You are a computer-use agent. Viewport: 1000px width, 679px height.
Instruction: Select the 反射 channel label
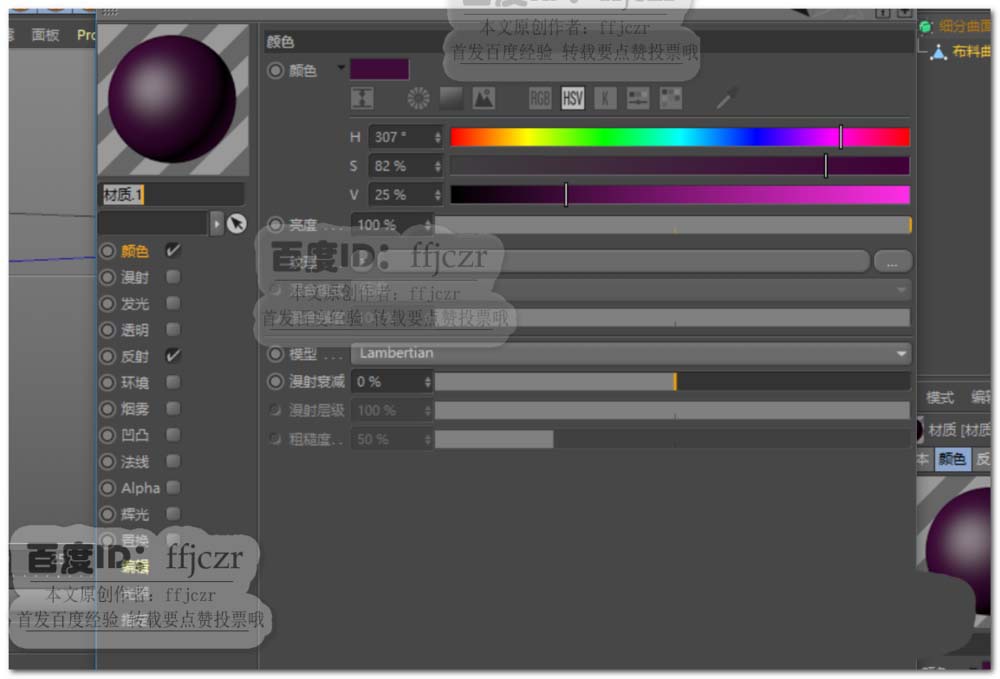click(135, 356)
